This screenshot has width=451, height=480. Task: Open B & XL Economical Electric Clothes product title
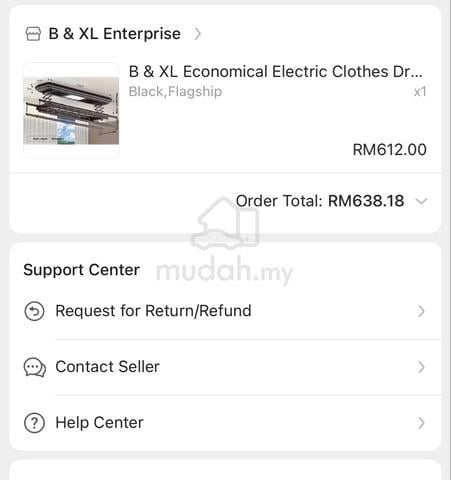[276, 72]
